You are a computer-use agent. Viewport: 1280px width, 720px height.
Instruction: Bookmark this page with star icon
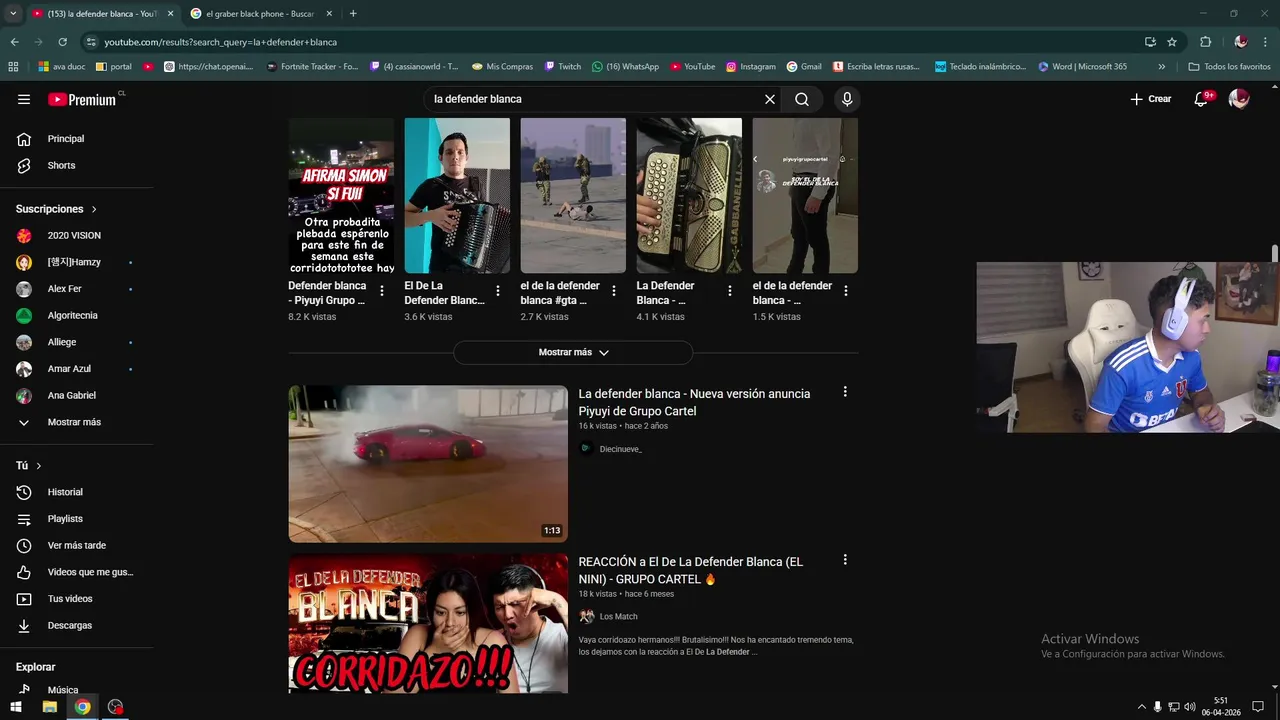click(x=1172, y=42)
